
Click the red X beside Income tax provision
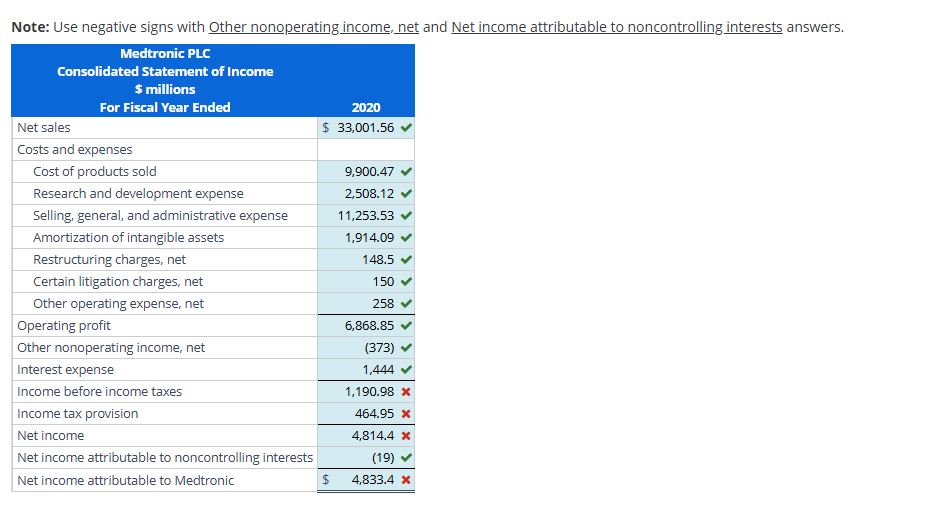(407, 414)
